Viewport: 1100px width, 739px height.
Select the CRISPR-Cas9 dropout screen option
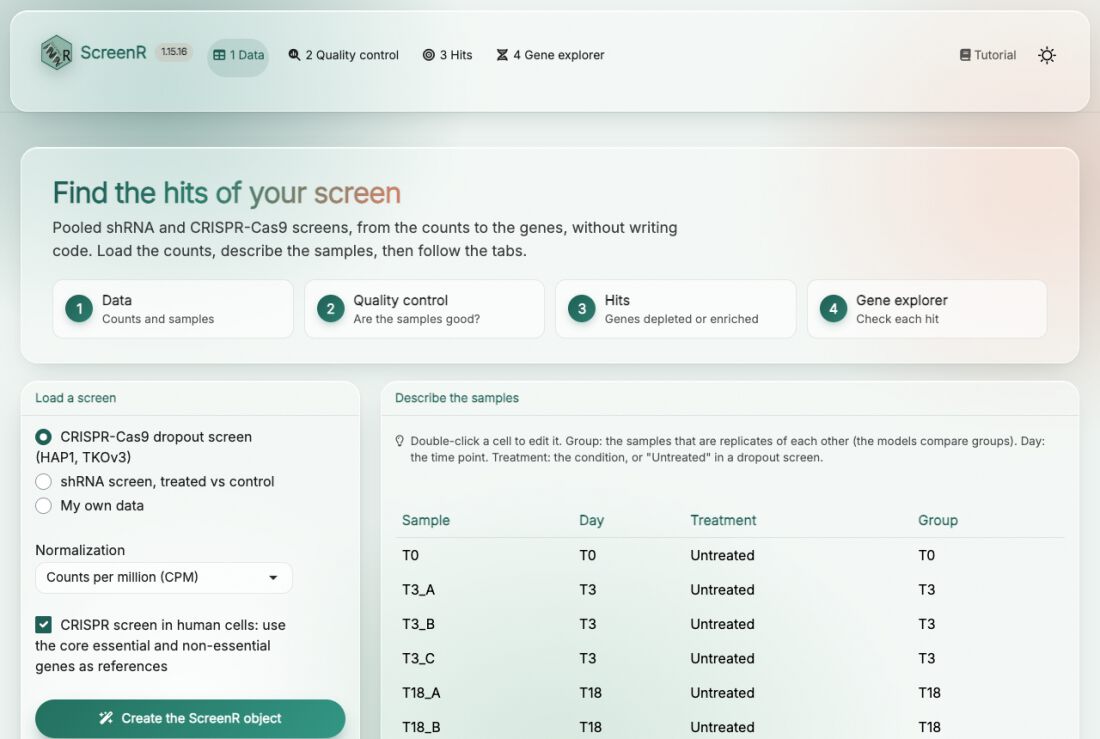pos(43,437)
